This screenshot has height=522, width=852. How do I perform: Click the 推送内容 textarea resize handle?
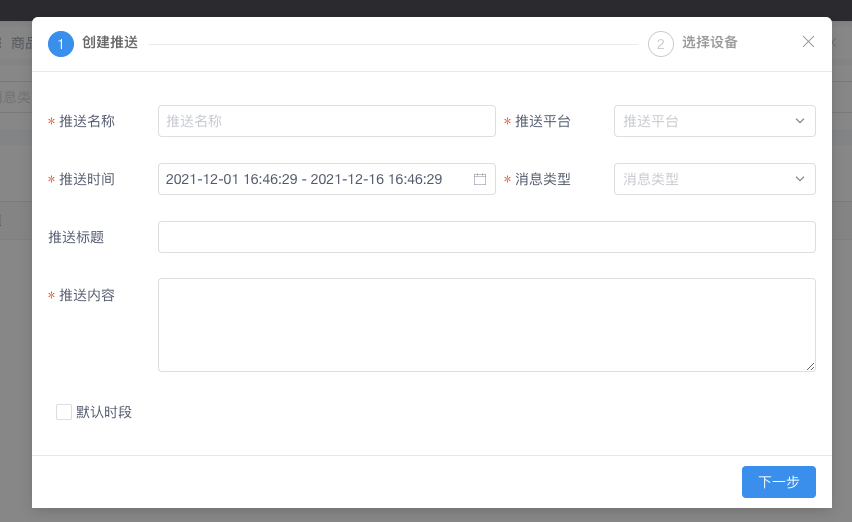810,367
